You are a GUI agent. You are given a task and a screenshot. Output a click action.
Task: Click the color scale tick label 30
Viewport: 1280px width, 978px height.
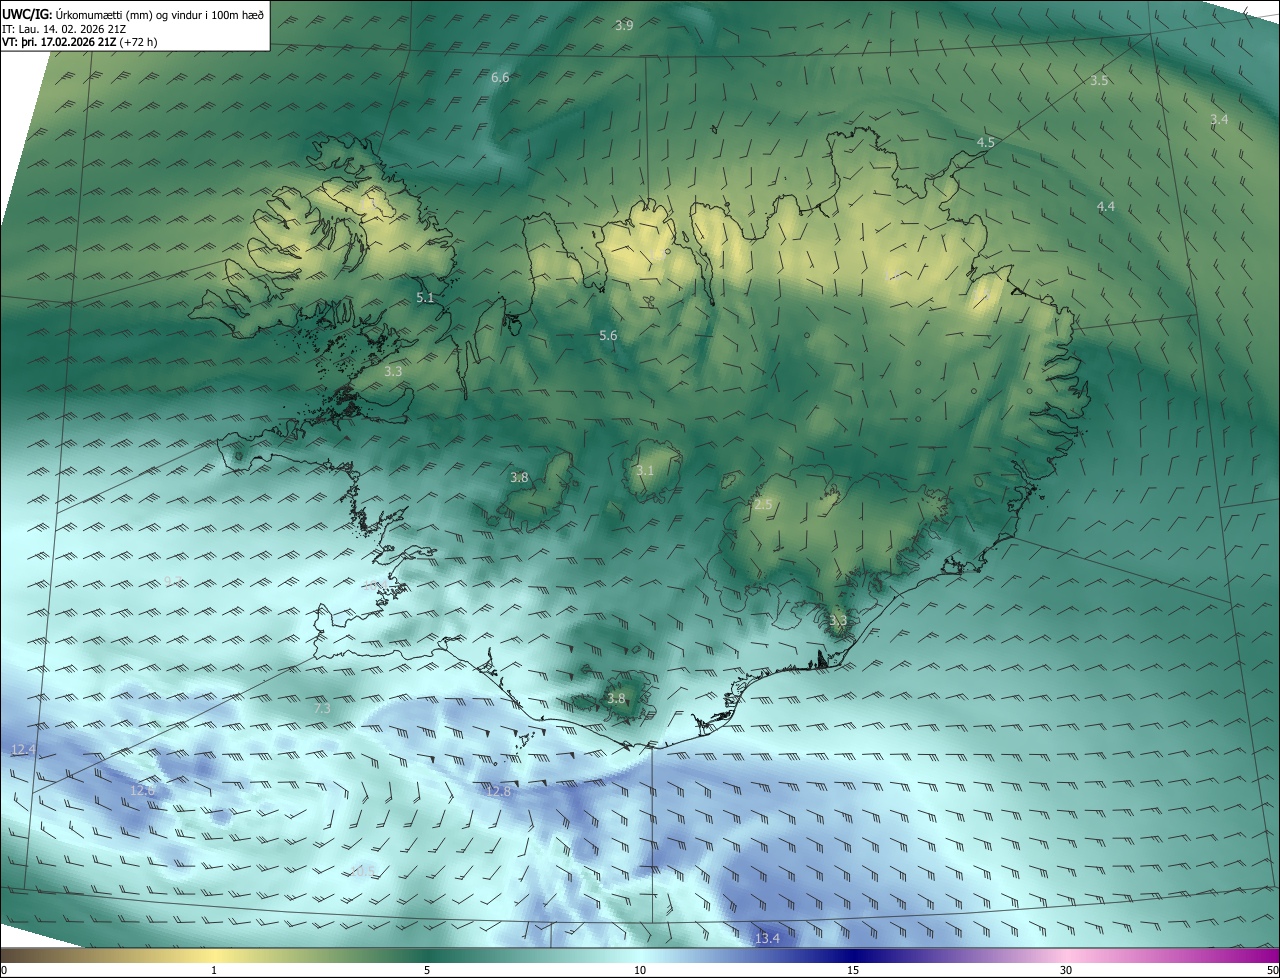pos(1066,970)
